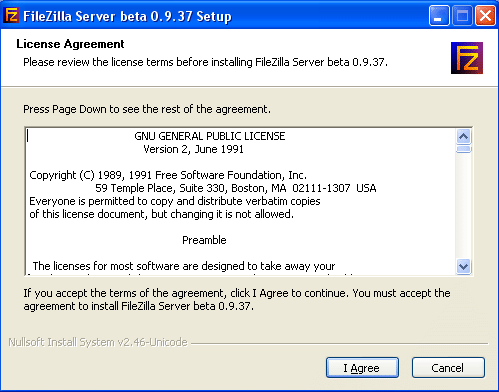Click the Version 2, June 1991 line
Screen dimensions: 499x392
pyautogui.click(x=193, y=149)
